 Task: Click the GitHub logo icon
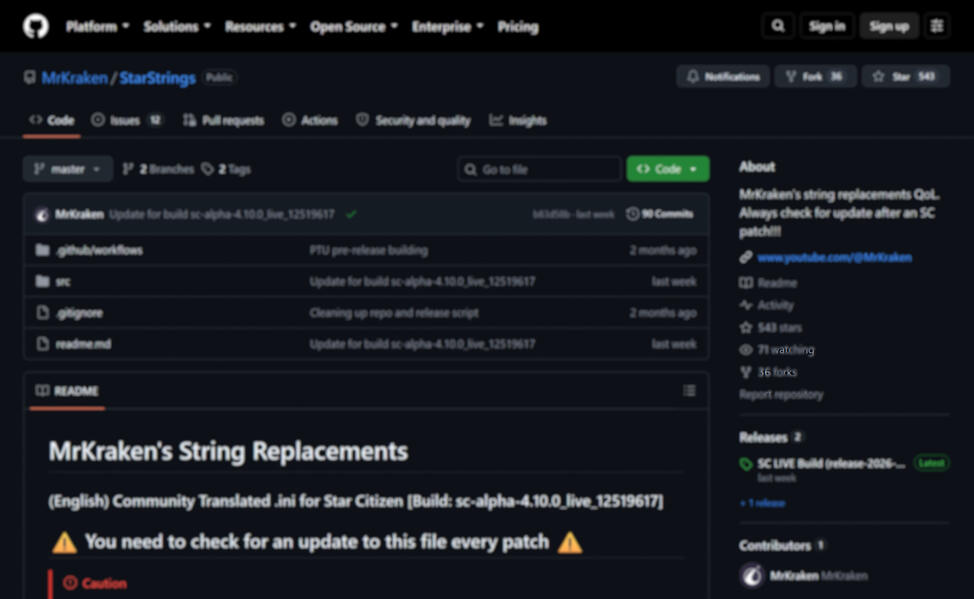36,27
